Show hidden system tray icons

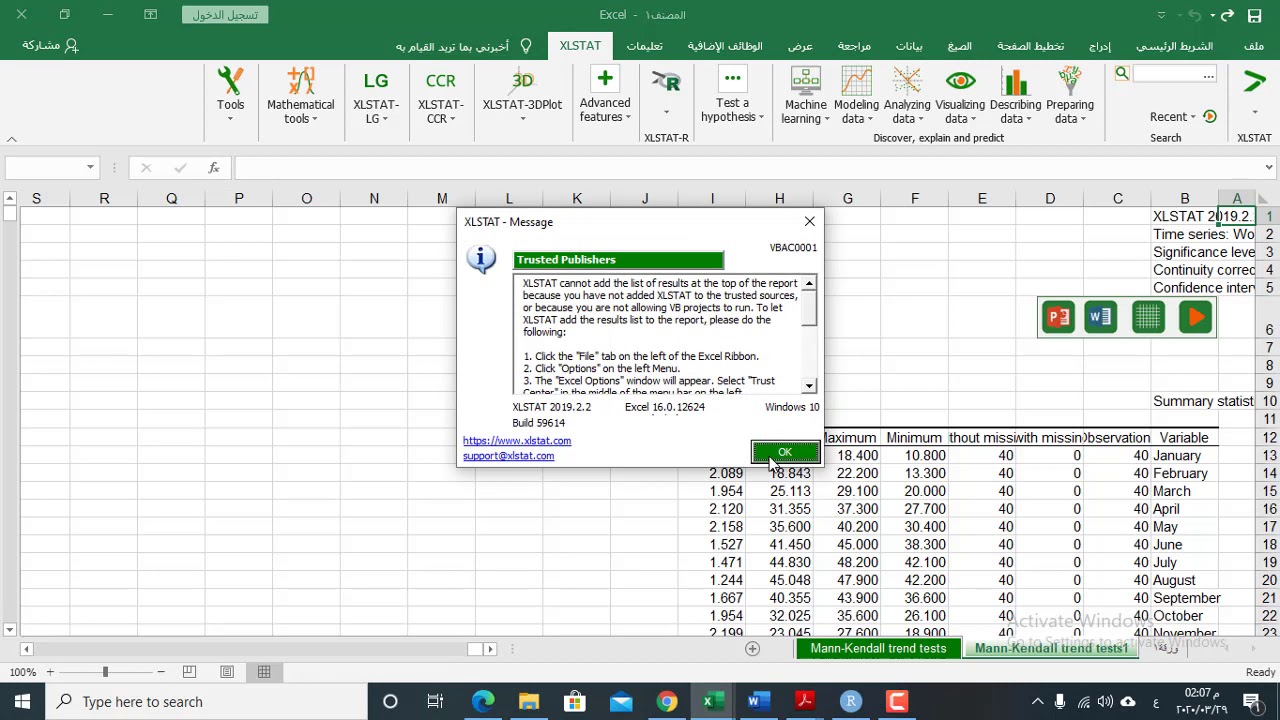1037,702
